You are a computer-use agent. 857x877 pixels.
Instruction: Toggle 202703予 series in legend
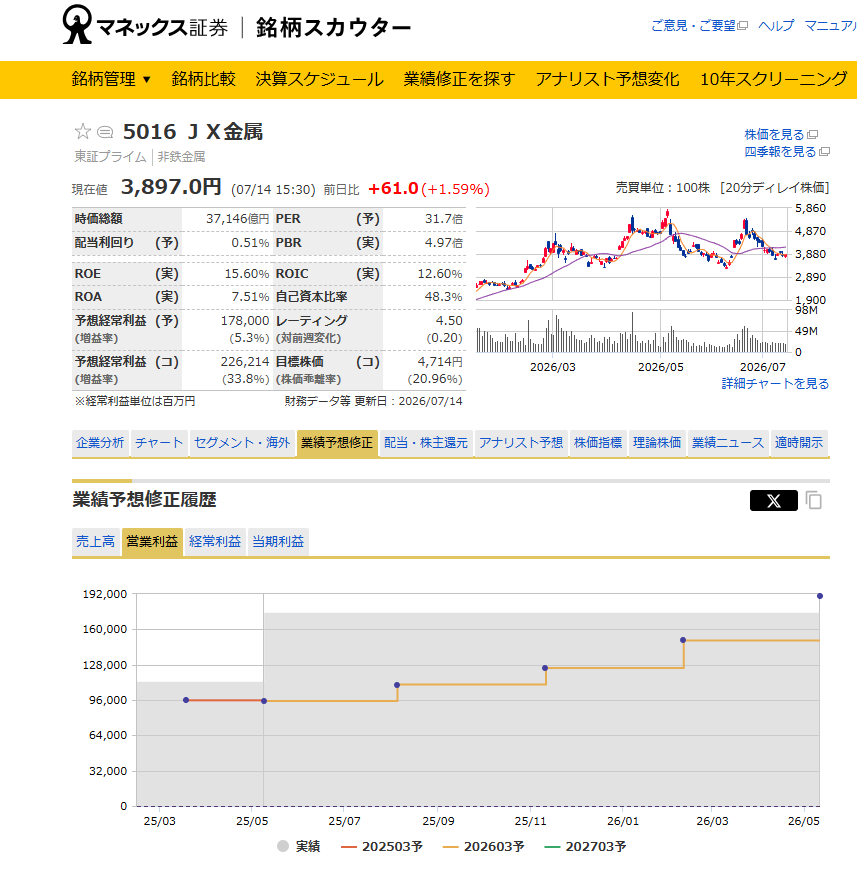coord(586,846)
